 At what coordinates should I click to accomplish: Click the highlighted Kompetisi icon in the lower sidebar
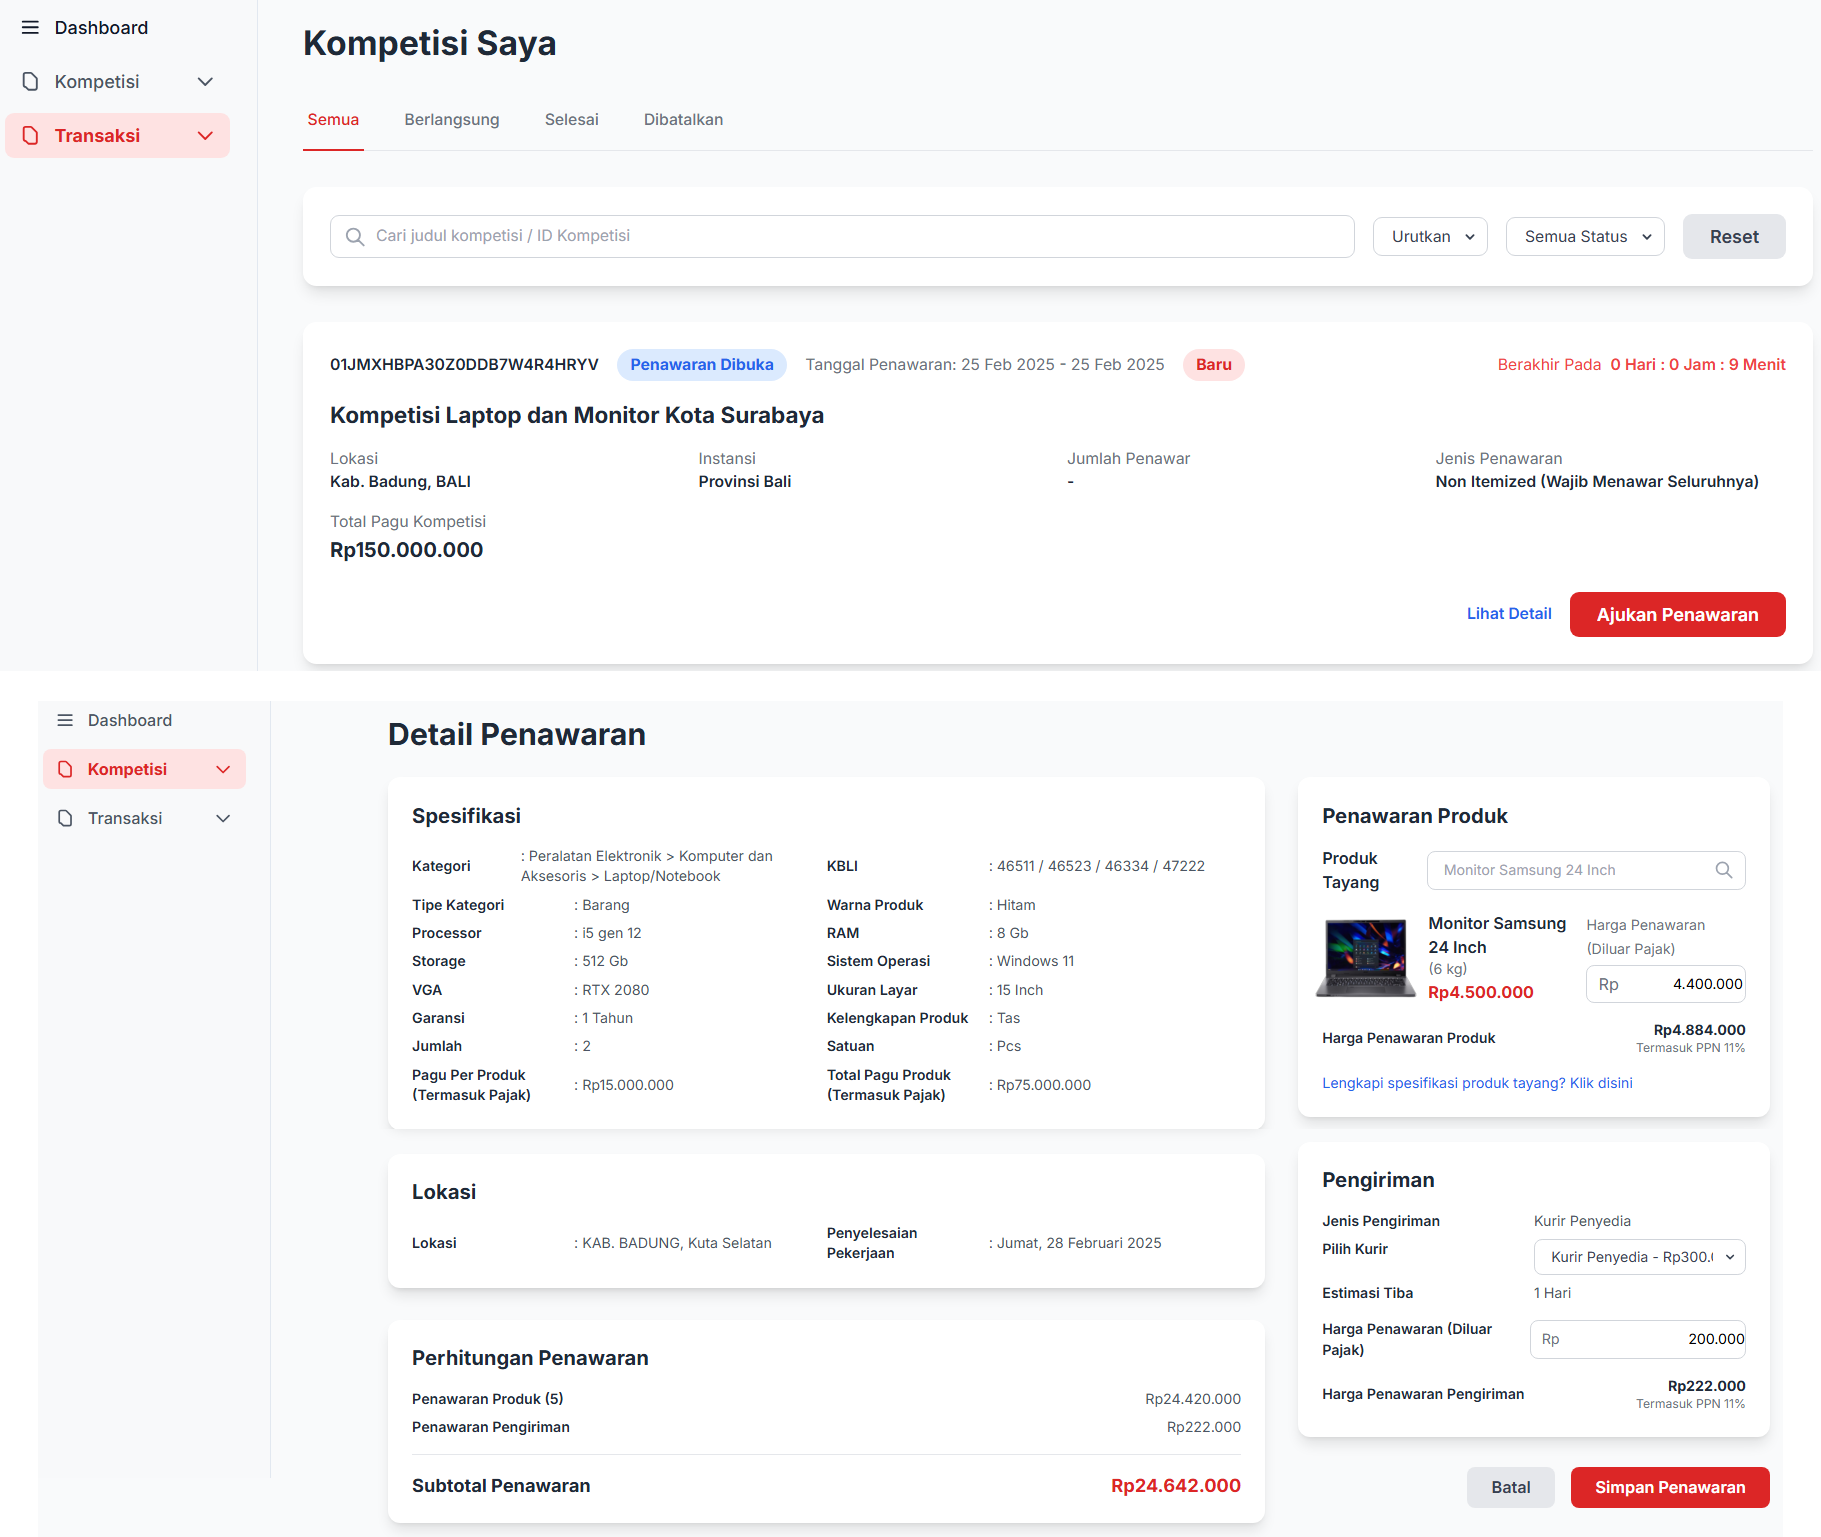pyautogui.click(x=65, y=769)
